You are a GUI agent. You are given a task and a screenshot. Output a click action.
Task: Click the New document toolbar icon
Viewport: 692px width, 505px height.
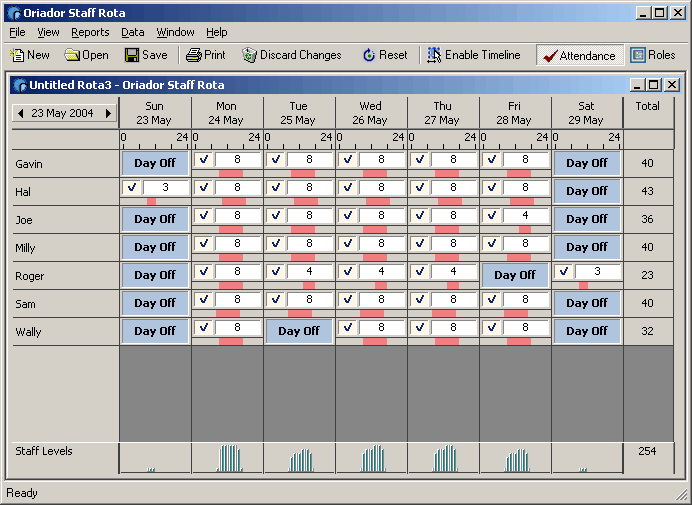(17, 55)
